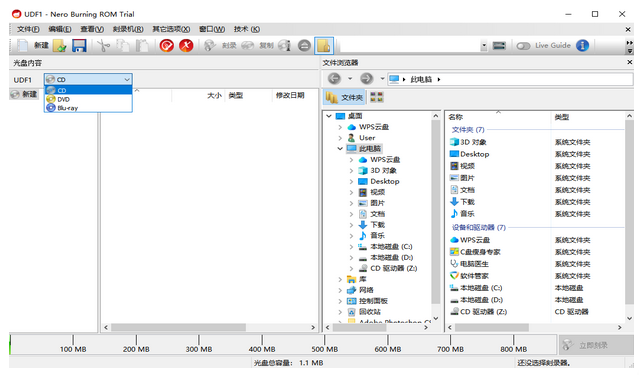Screen dimensions: 639x375
Task: Select CD 驱动器 (Z:) in folder tree
Action: (393, 268)
